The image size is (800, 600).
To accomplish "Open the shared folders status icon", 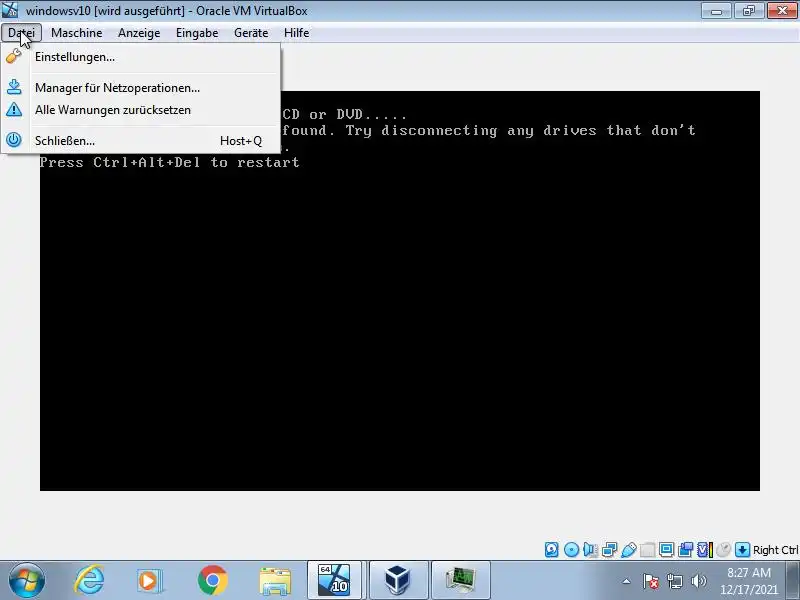I will click(x=647, y=549).
